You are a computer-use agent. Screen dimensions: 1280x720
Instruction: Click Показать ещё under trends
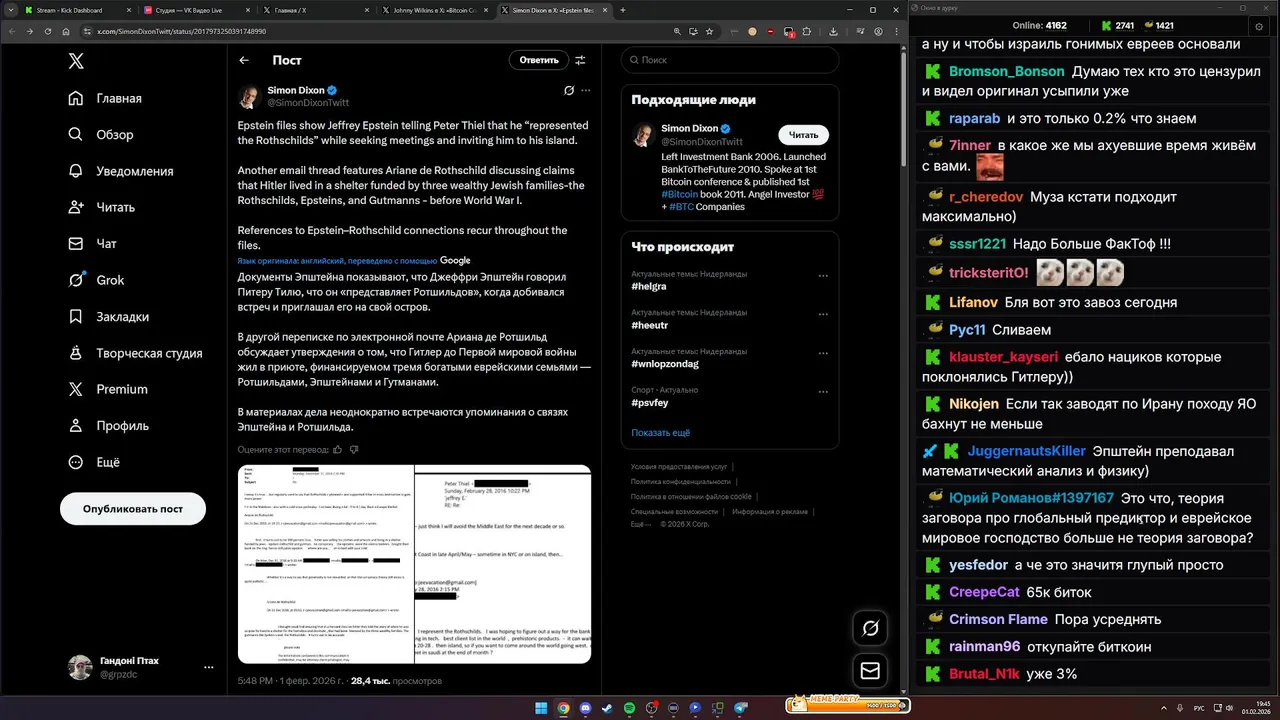(661, 433)
